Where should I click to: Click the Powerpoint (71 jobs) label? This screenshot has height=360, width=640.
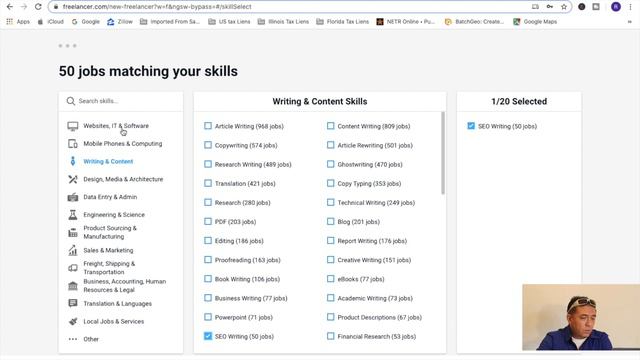coord(244,317)
